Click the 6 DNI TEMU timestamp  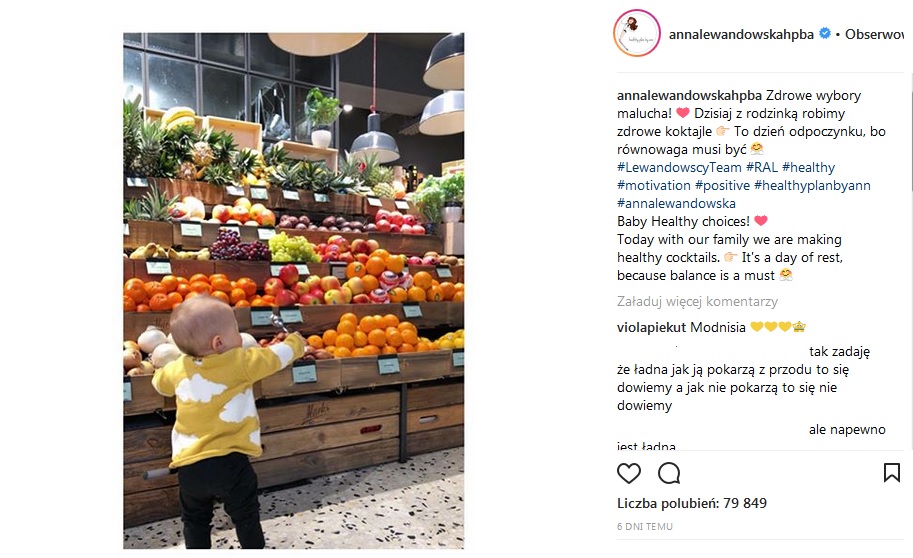coord(645,527)
